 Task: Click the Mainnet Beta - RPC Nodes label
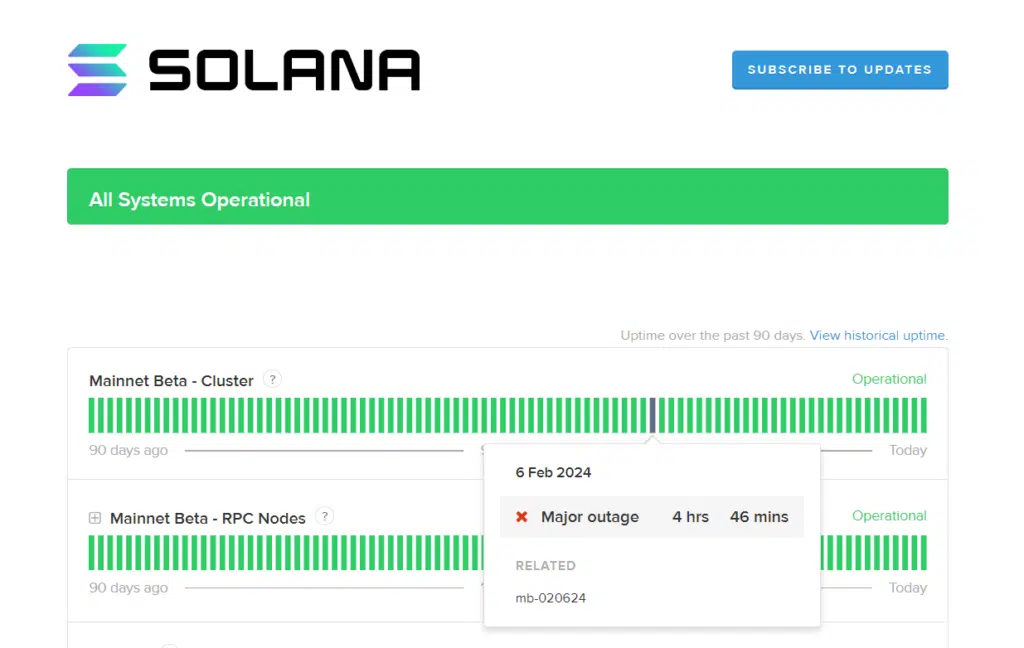(x=208, y=518)
